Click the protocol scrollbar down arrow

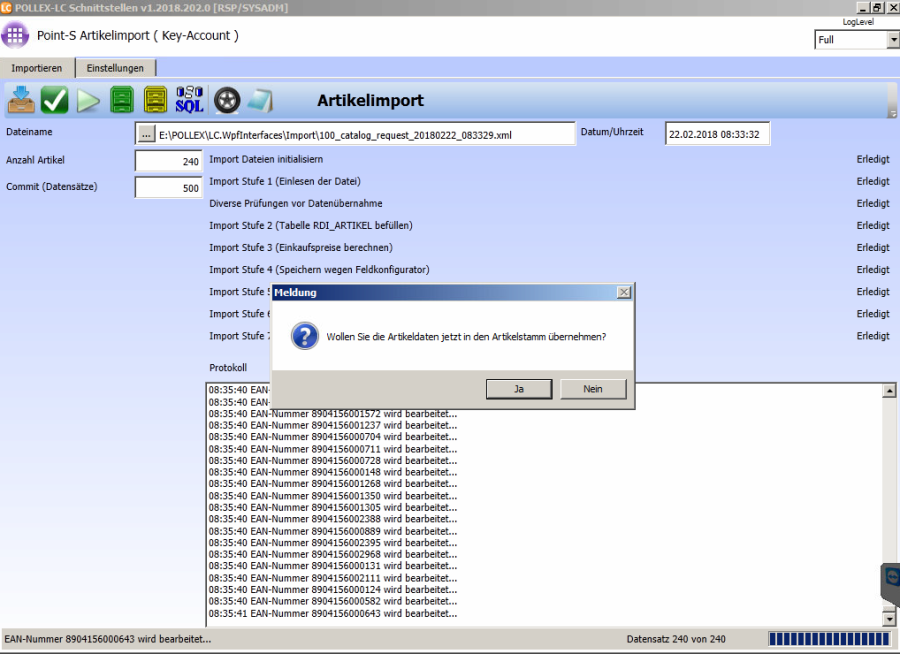pos(889,619)
